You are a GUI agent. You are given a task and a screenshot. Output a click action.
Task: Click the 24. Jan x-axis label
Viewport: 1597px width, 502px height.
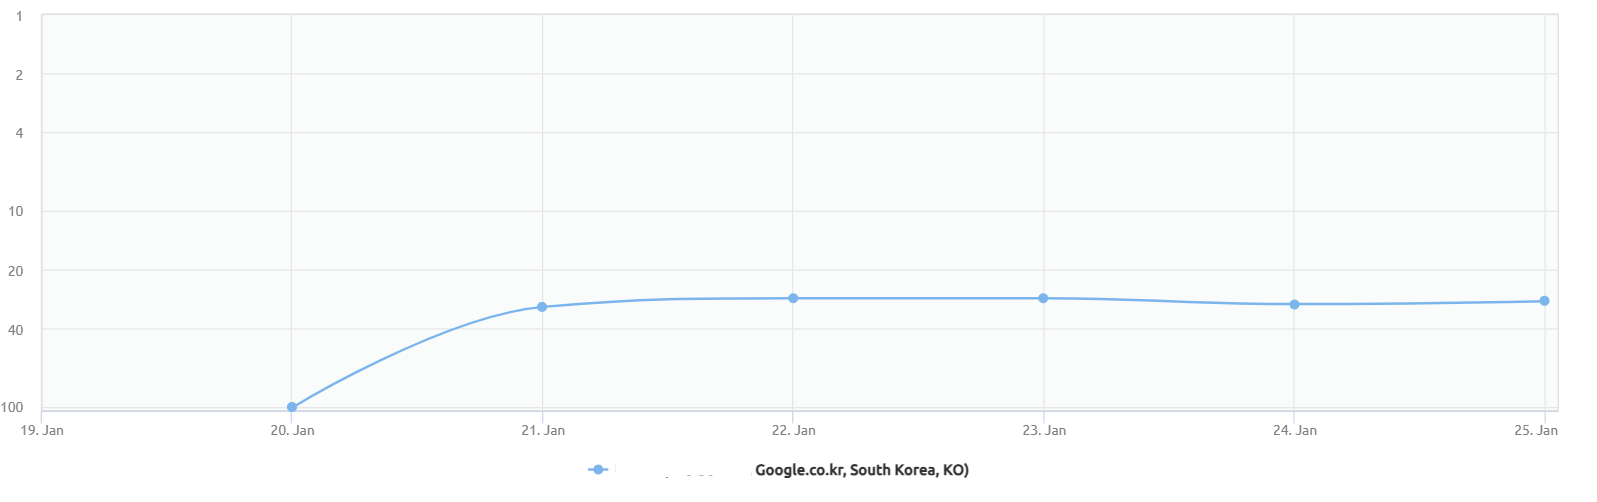click(1295, 431)
